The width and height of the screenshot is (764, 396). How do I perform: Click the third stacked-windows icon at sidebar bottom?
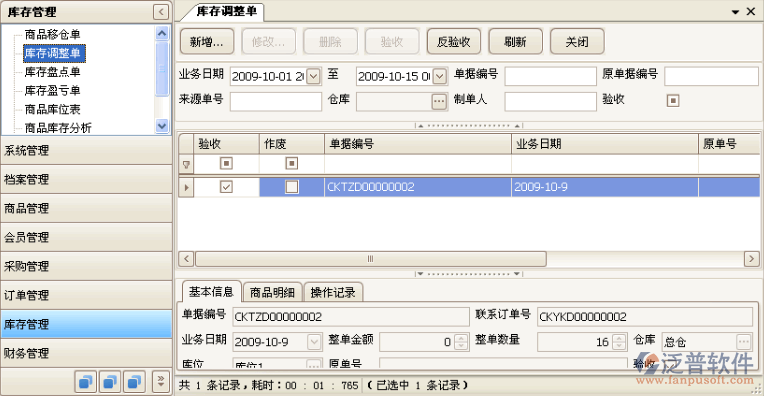pyautogui.click(x=134, y=382)
